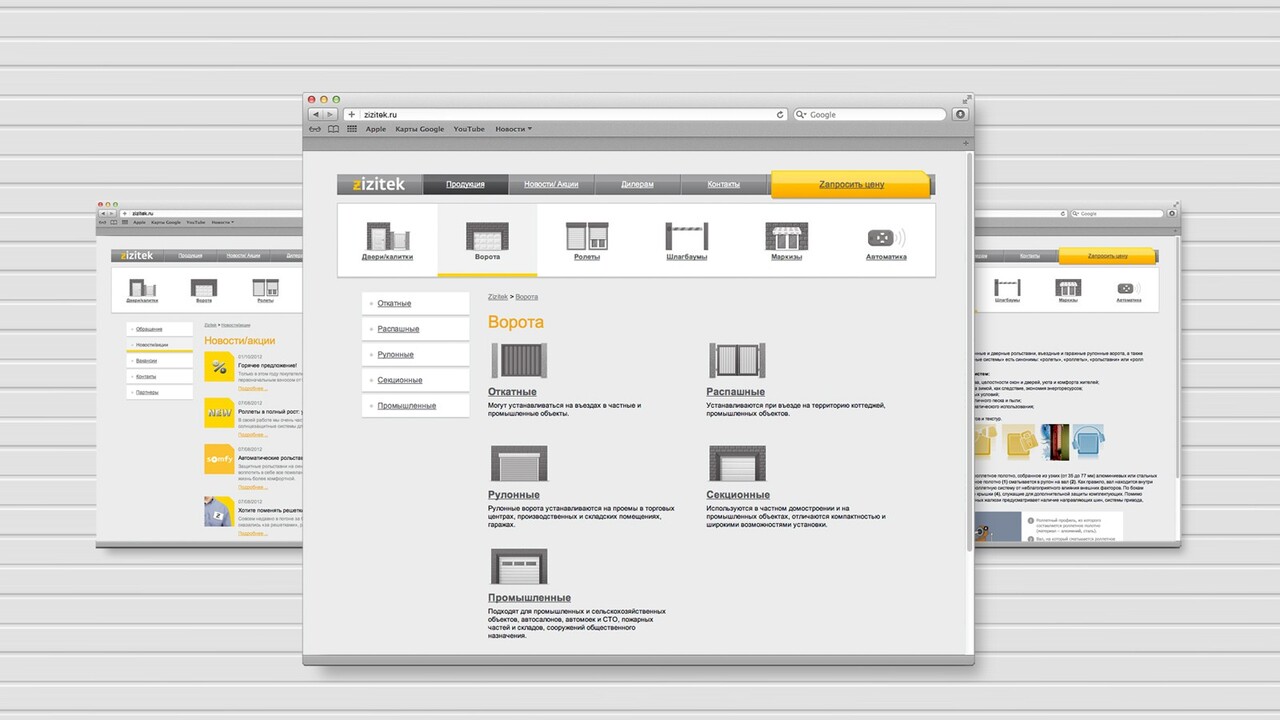Switch to the Дилерам menu tab

click(637, 185)
